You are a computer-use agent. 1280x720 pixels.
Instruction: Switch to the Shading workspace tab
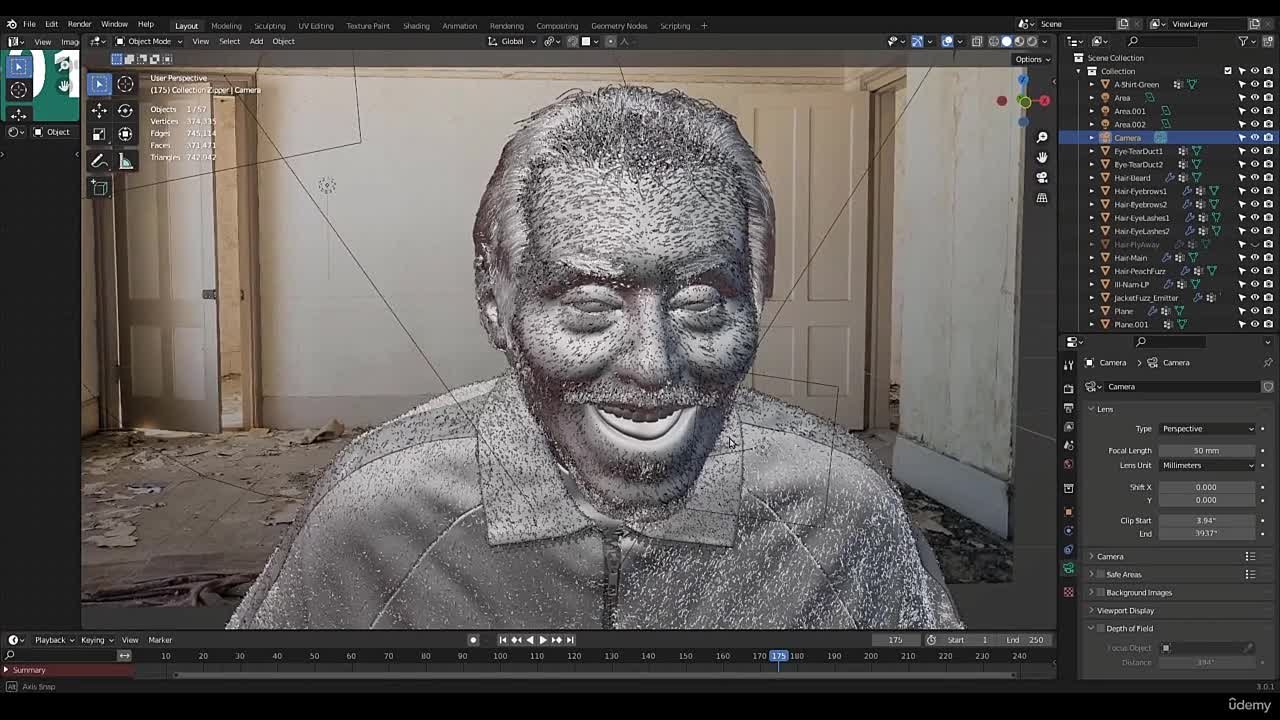click(416, 25)
